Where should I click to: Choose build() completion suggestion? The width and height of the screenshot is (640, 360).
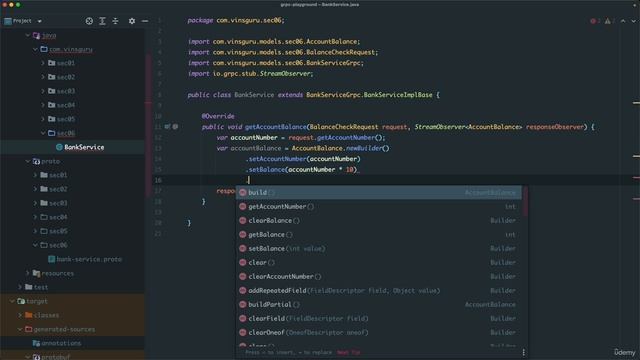[378, 193]
